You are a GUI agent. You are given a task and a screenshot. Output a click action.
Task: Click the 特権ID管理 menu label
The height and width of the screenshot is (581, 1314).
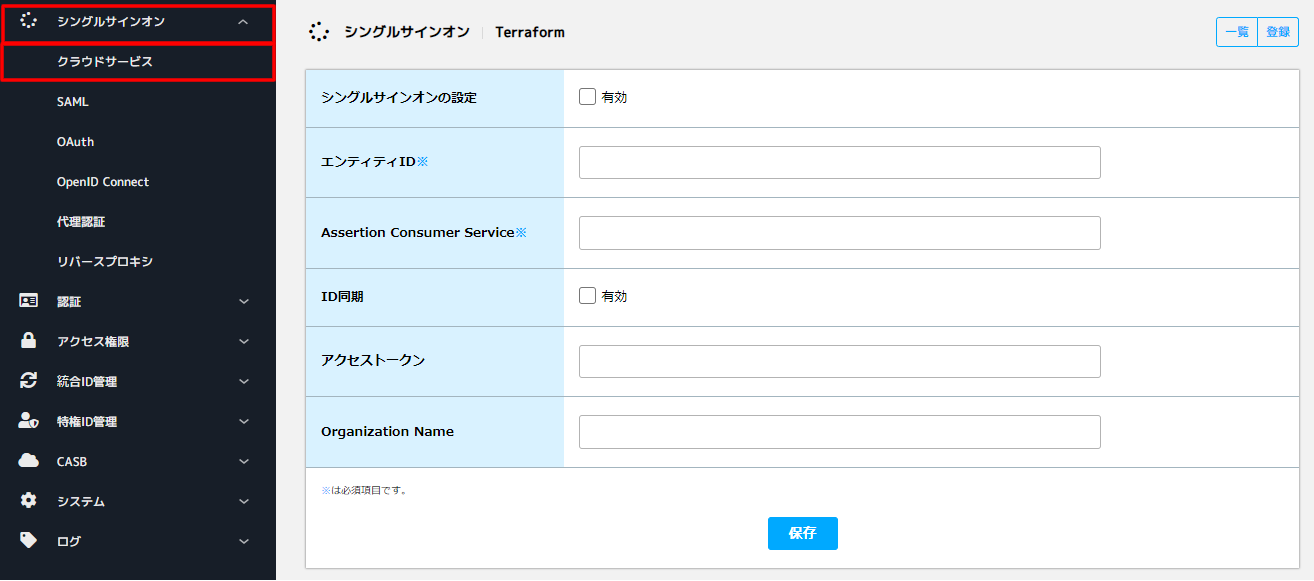click(87, 421)
